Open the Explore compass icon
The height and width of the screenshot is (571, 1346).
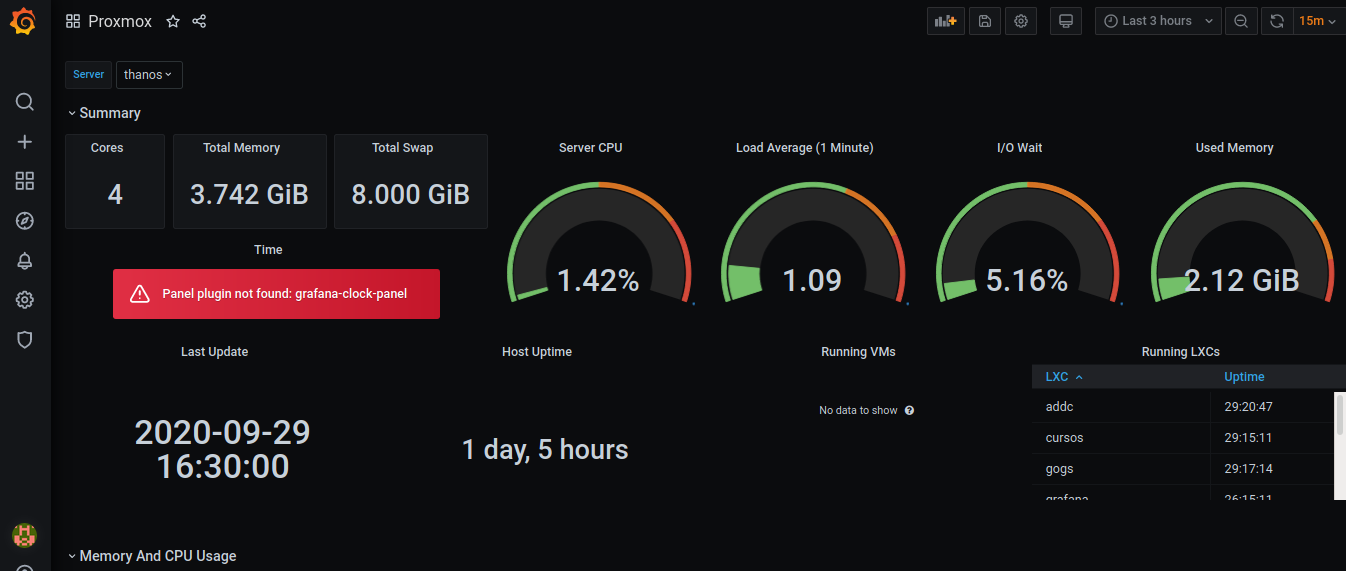pyautogui.click(x=25, y=221)
